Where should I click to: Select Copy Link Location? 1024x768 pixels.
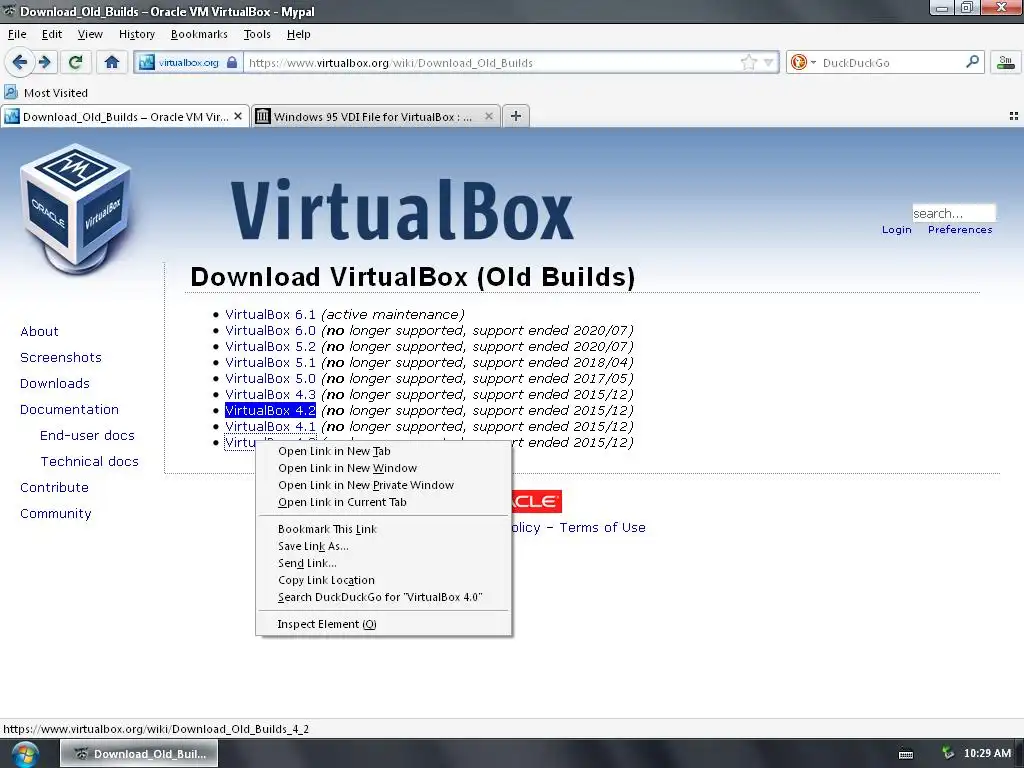[x=383, y=580]
